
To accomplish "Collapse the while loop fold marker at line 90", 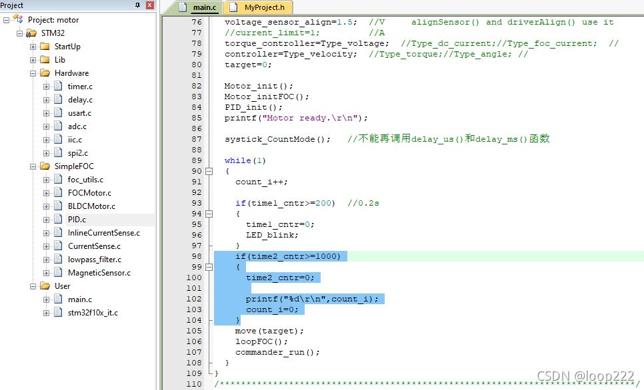I will pos(209,171).
